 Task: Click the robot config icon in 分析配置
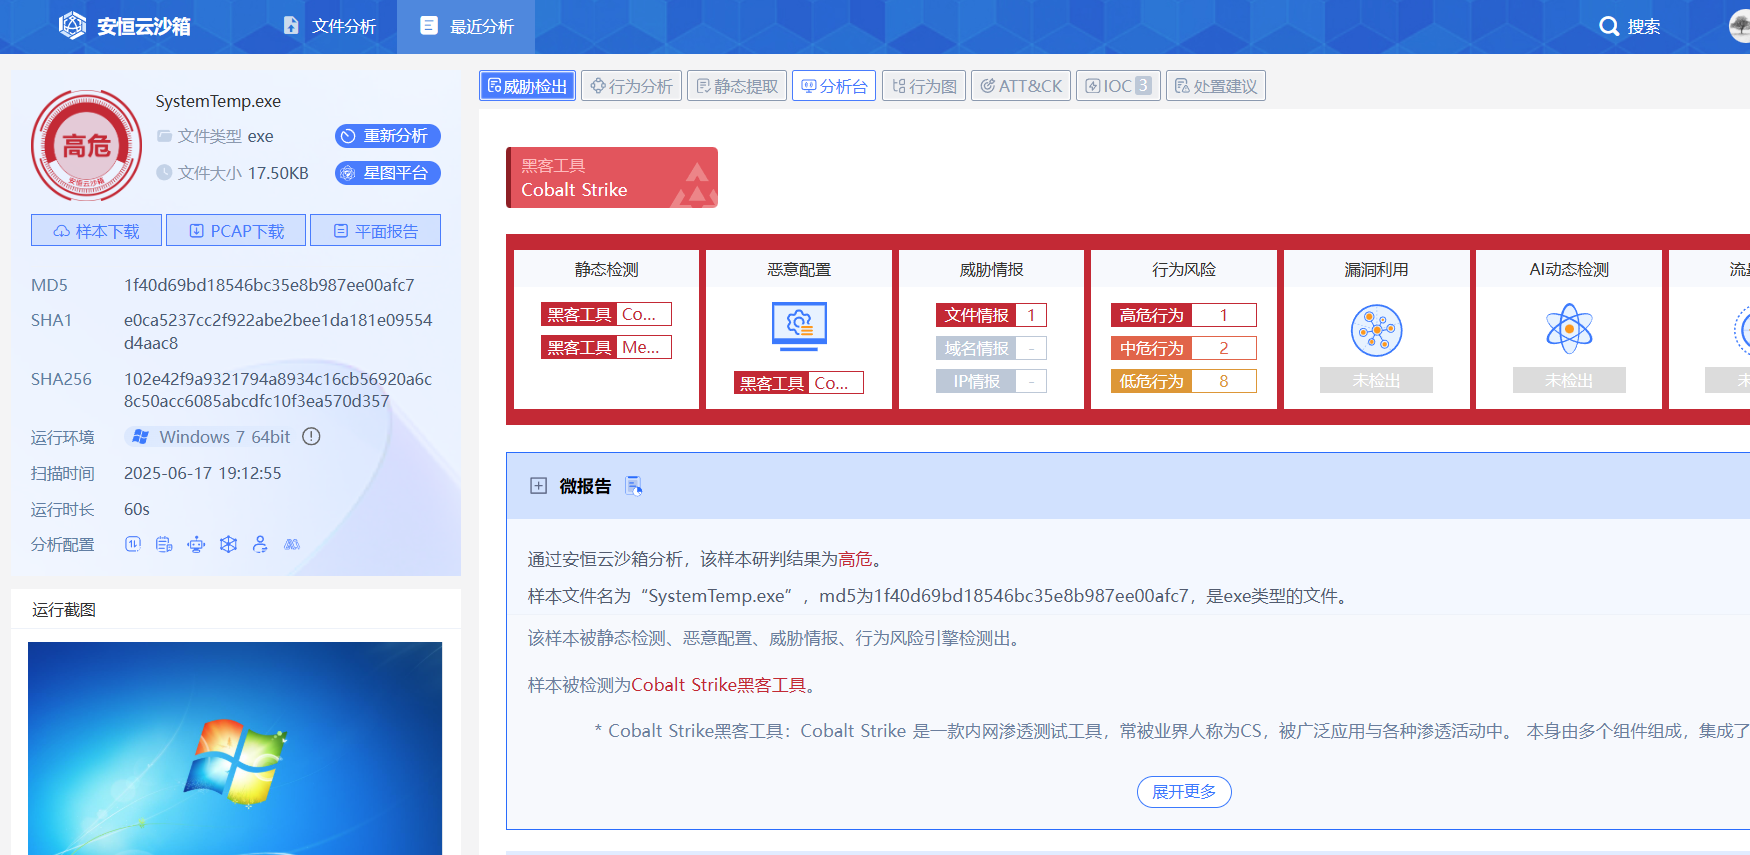196,544
